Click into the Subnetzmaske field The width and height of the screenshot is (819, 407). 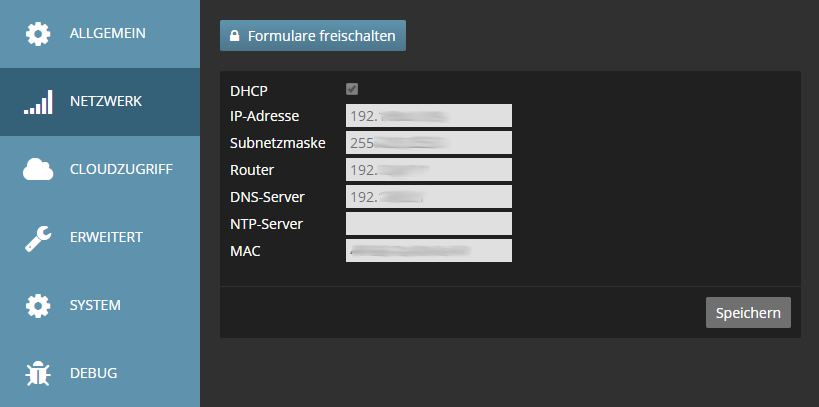428,143
